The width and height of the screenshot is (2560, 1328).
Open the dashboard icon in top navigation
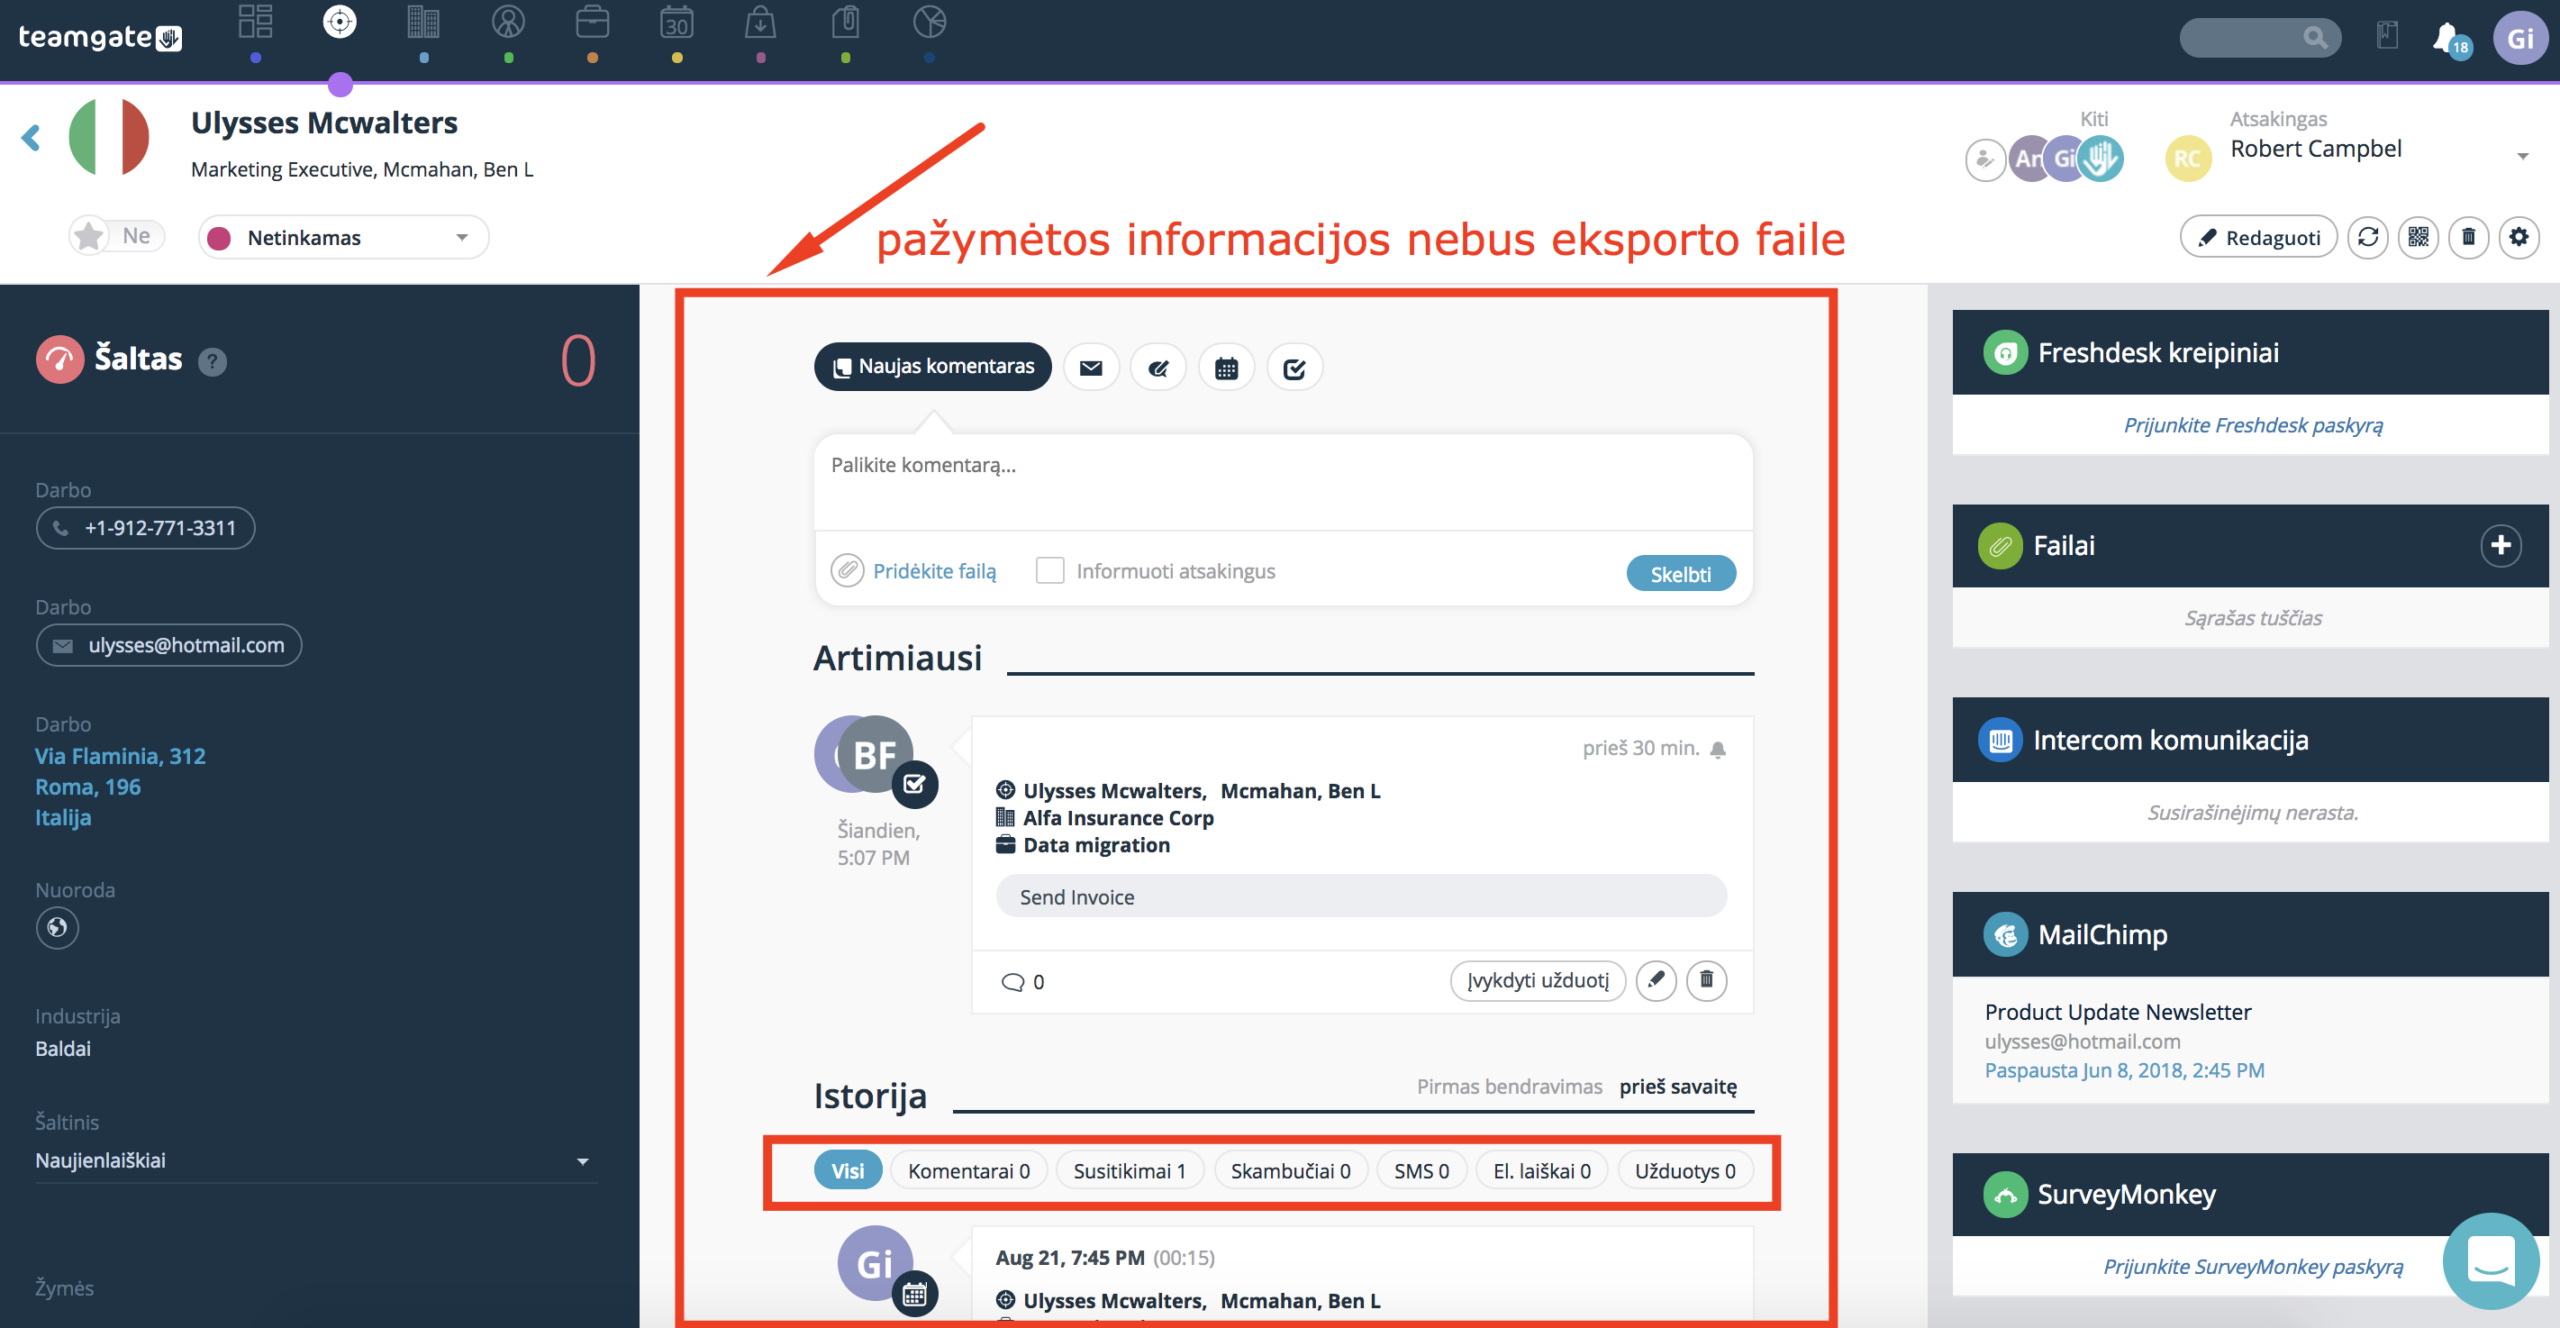point(255,22)
